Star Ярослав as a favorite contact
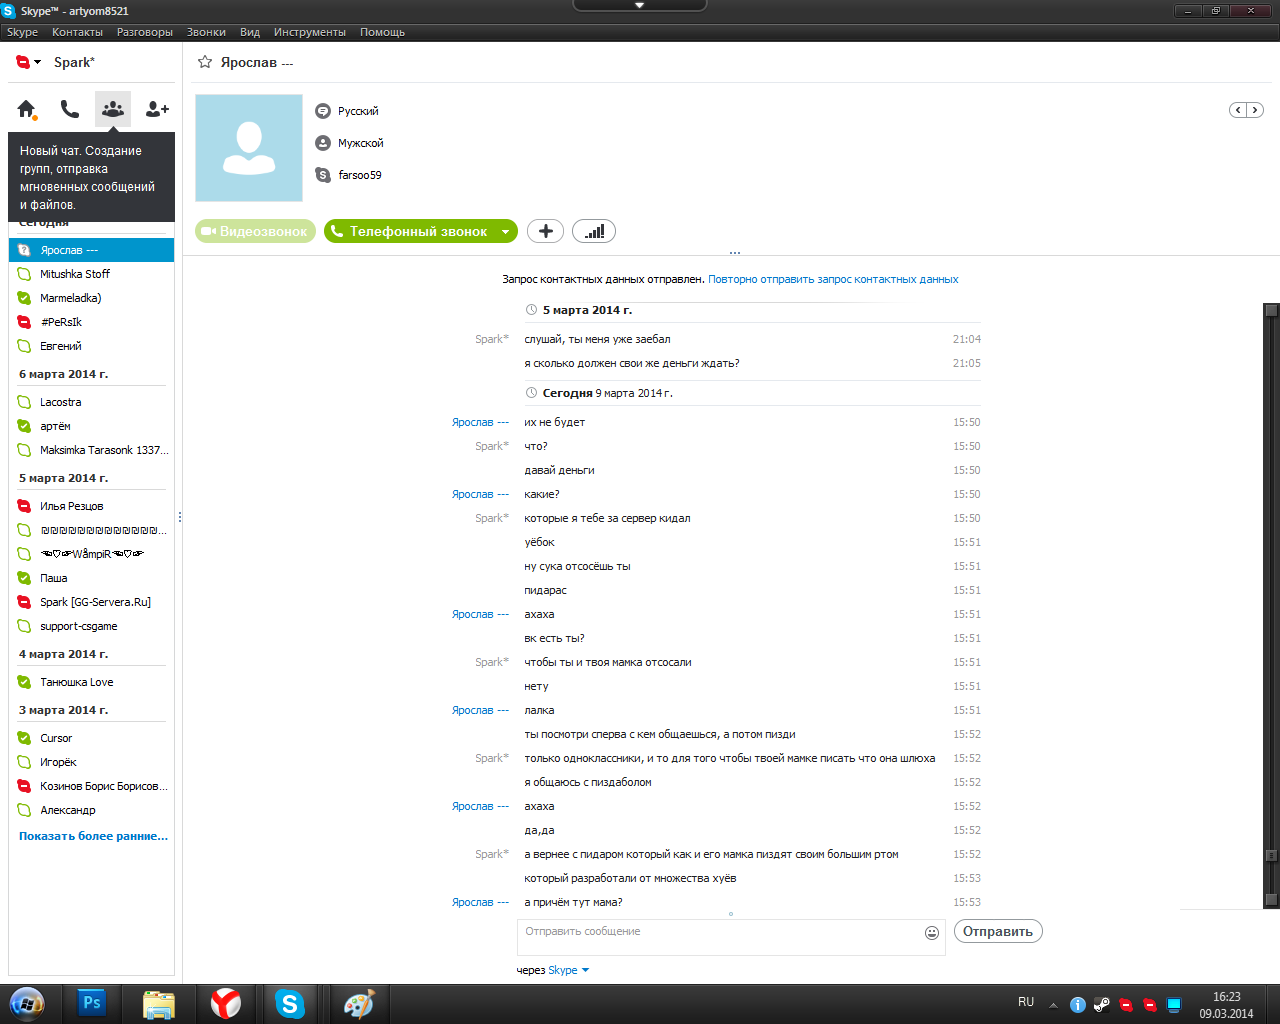 205,62
